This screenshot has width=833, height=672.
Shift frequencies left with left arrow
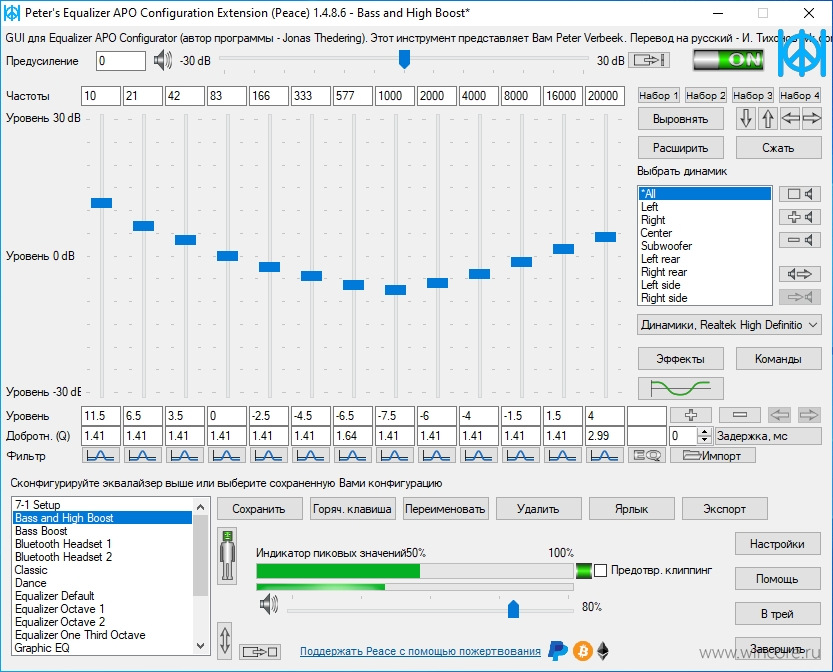pos(790,118)
